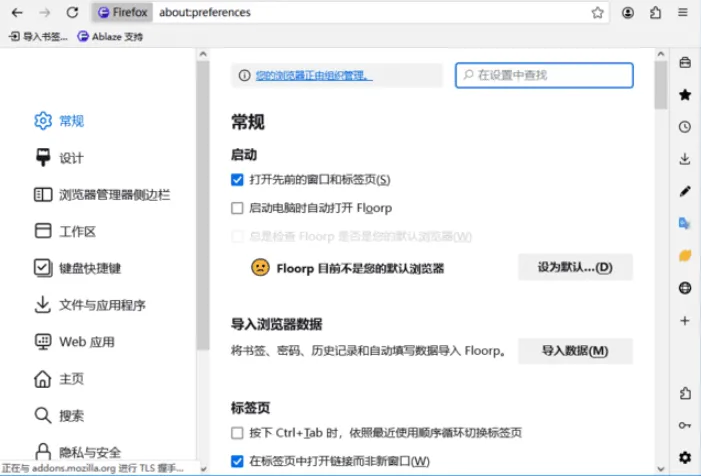Open bookmarks star panel in sidebar
Screen dimensions: 701x476
point(685,94)
